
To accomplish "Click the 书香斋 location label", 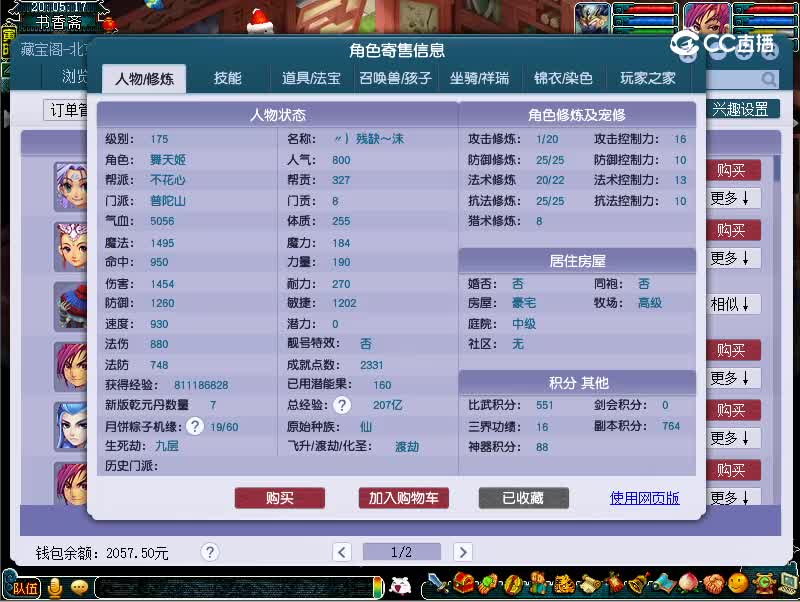I will click(x=58, y=22).
